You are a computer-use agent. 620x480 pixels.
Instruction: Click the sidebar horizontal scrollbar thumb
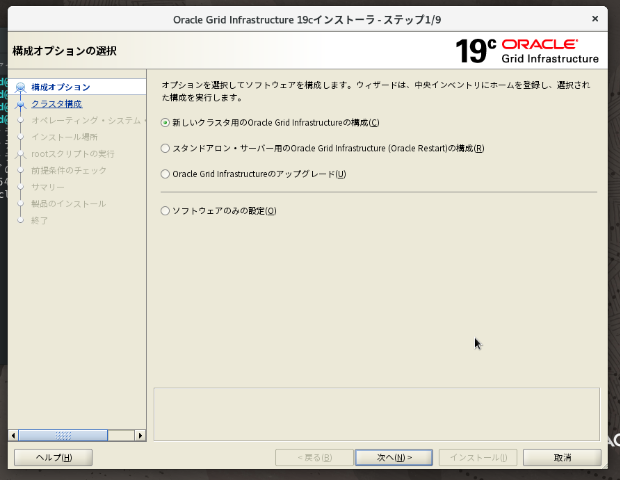pyautogui.click(x=63, y=436)
